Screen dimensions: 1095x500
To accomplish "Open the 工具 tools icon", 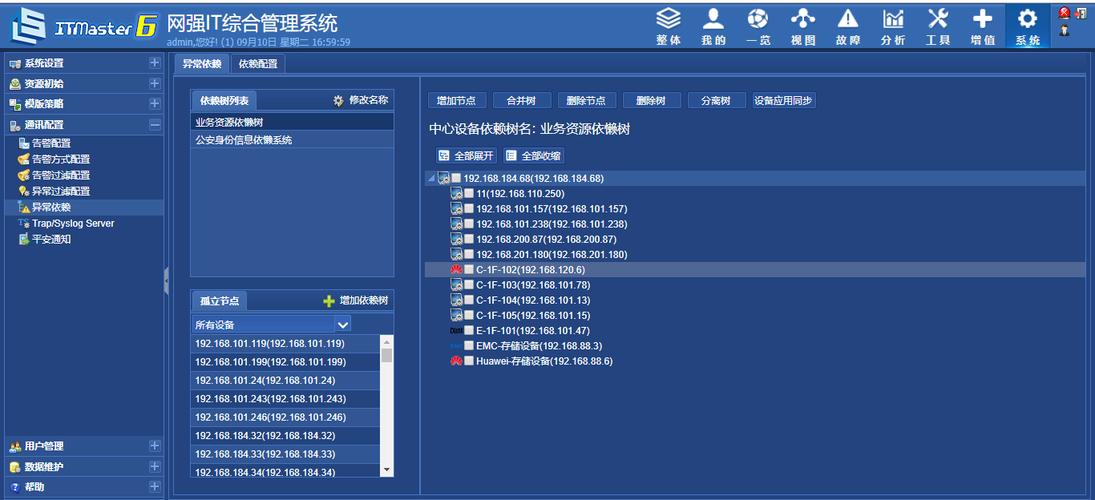I will coord(938,20).
